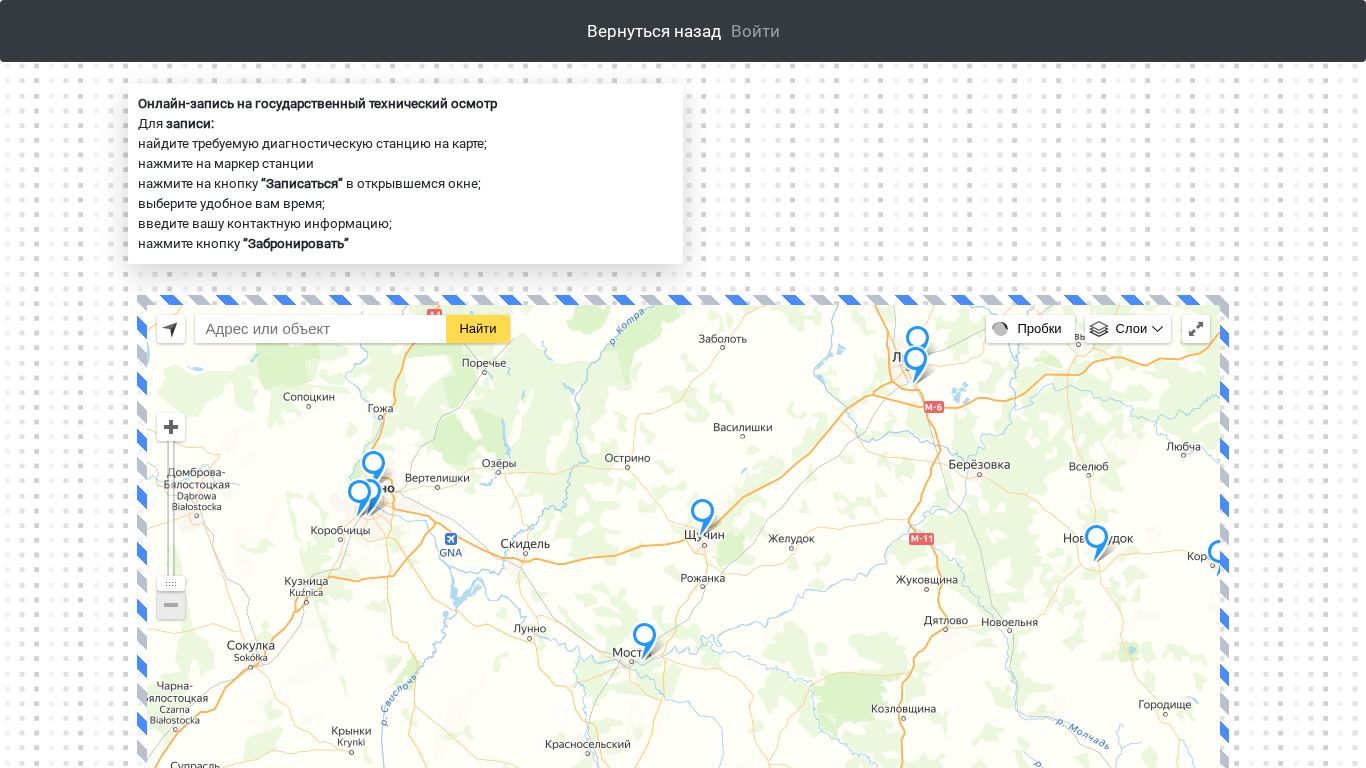Select the station marker at Щучин
The width and height of the screenshot is (1366, 768).
[702, 513]
